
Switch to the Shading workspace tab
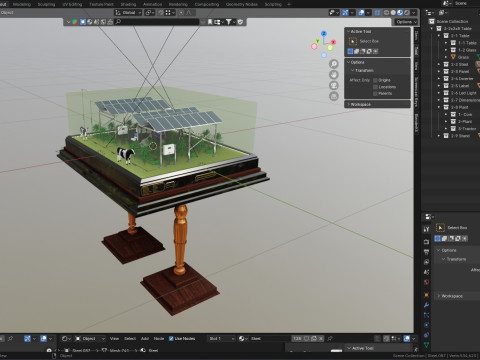(x=128, y=4)
